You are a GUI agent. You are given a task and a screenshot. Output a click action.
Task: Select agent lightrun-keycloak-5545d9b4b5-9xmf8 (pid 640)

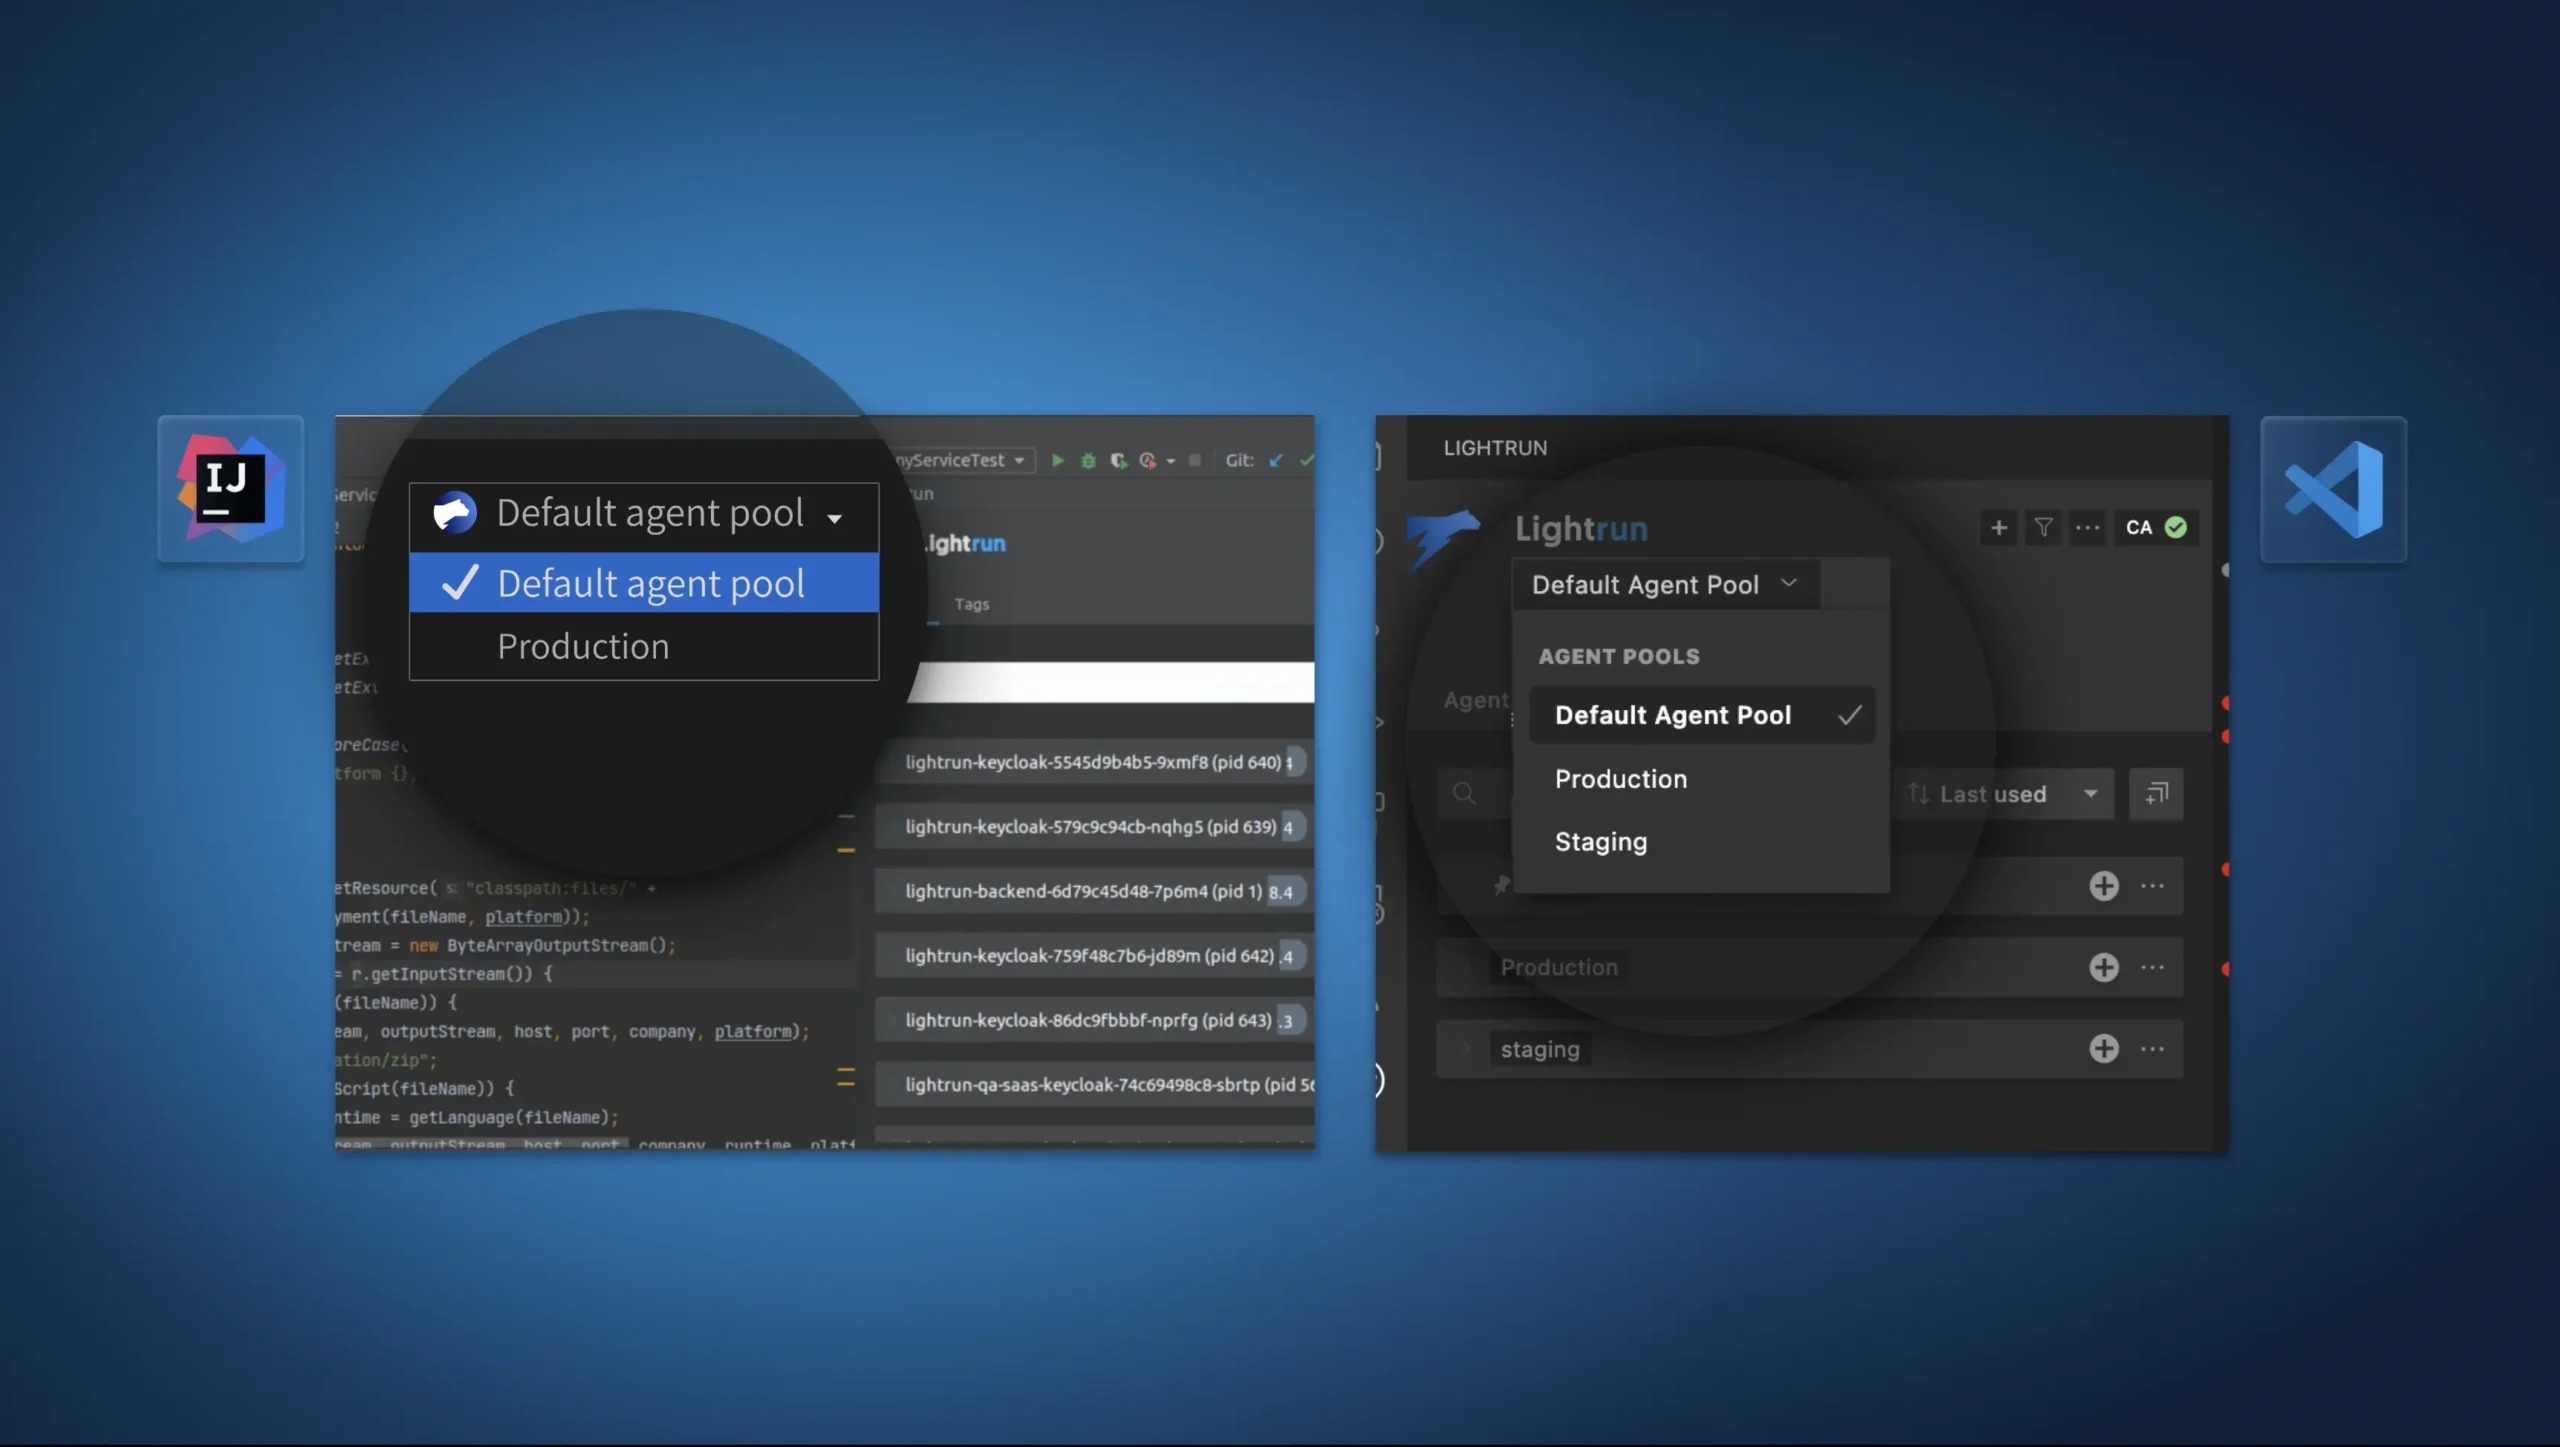[x=1094, y=762]
